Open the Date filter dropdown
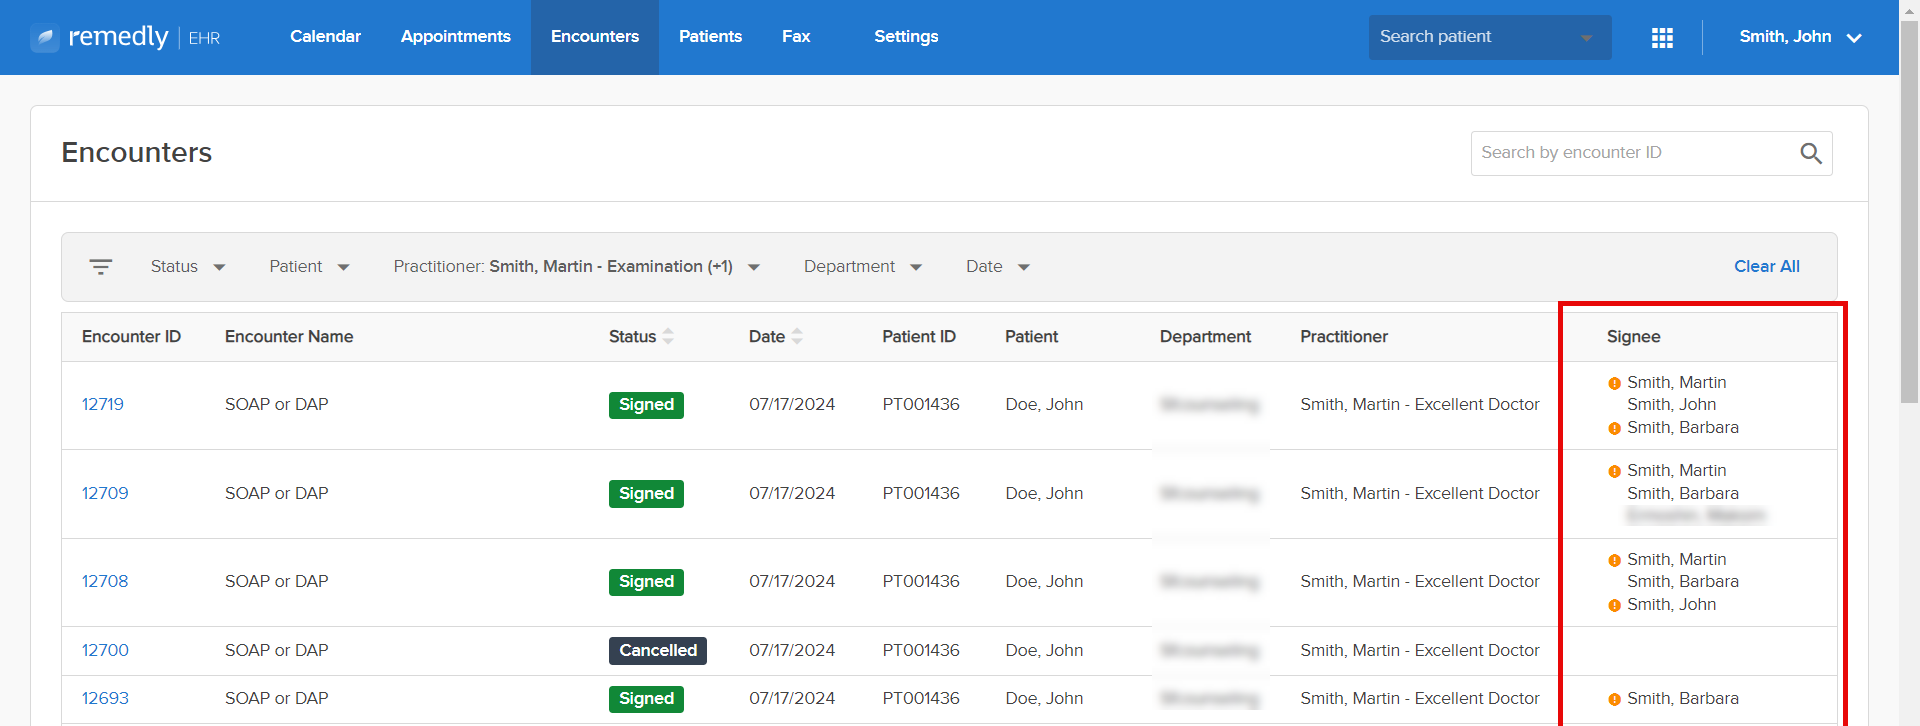Screen dimensions: 1920x726 [998, 267]
